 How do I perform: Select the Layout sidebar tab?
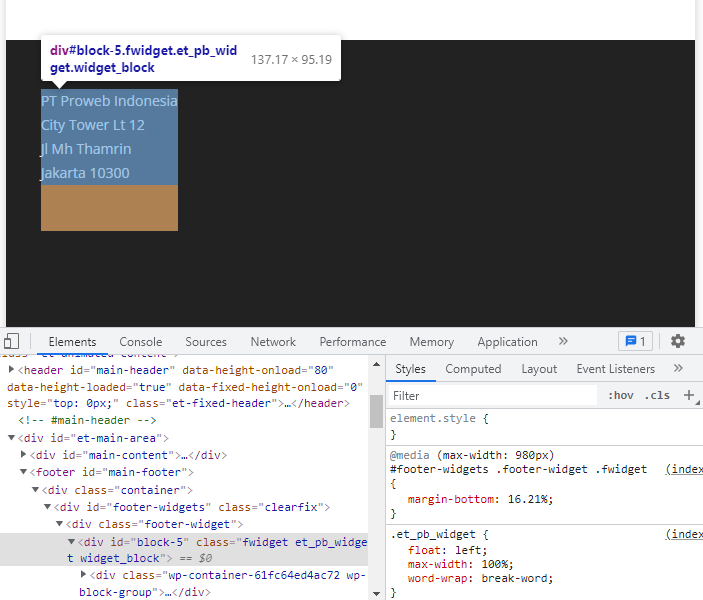pyautogui.click(x=539, y=369)
